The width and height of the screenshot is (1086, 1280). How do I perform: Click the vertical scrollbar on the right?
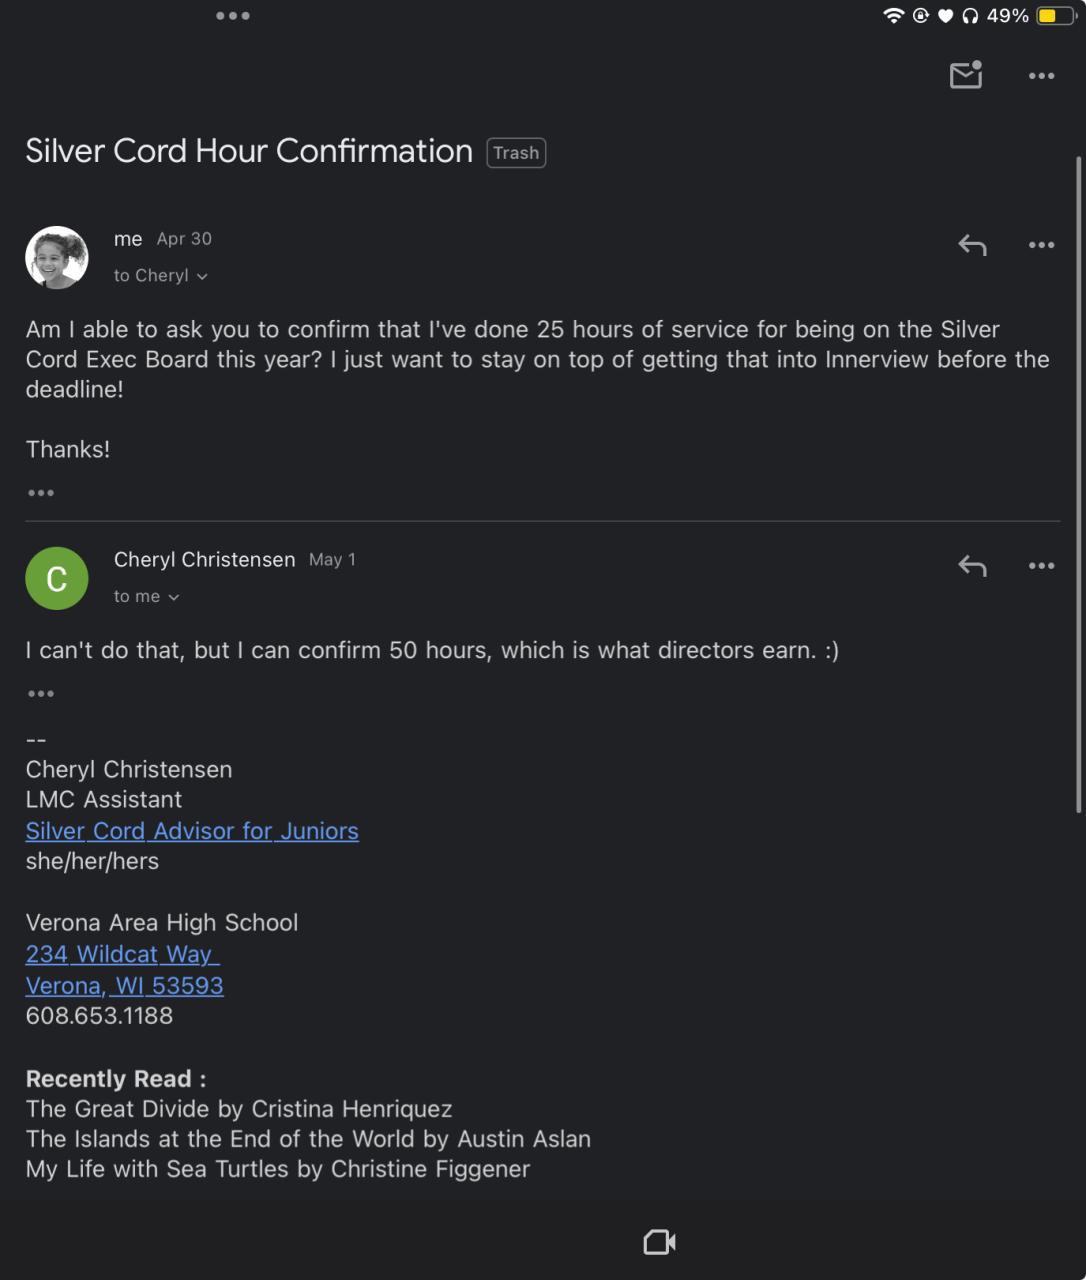click(x=1078, y=480)
